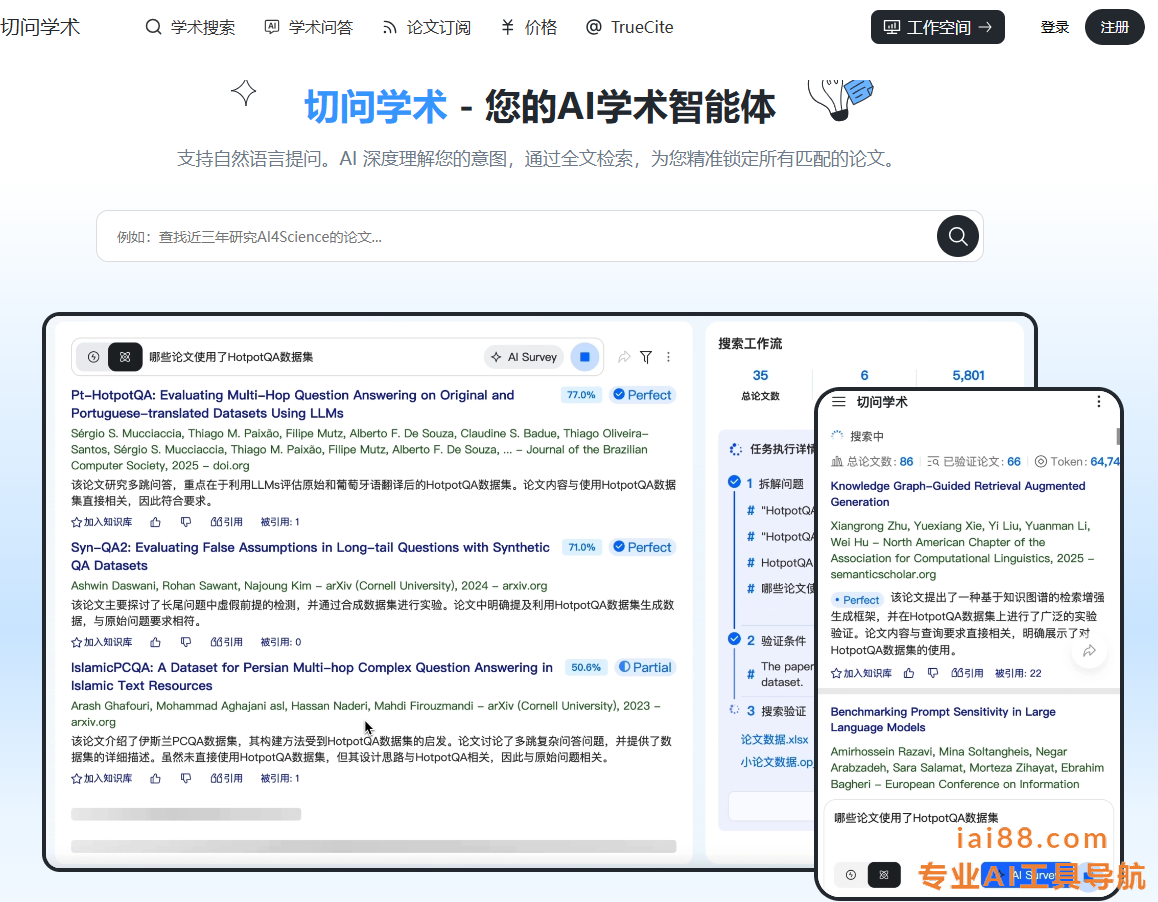The image size is (1158, 902).
Task: Open three-dot more menu beside the filter icon
Action: (x=669, y=357)
